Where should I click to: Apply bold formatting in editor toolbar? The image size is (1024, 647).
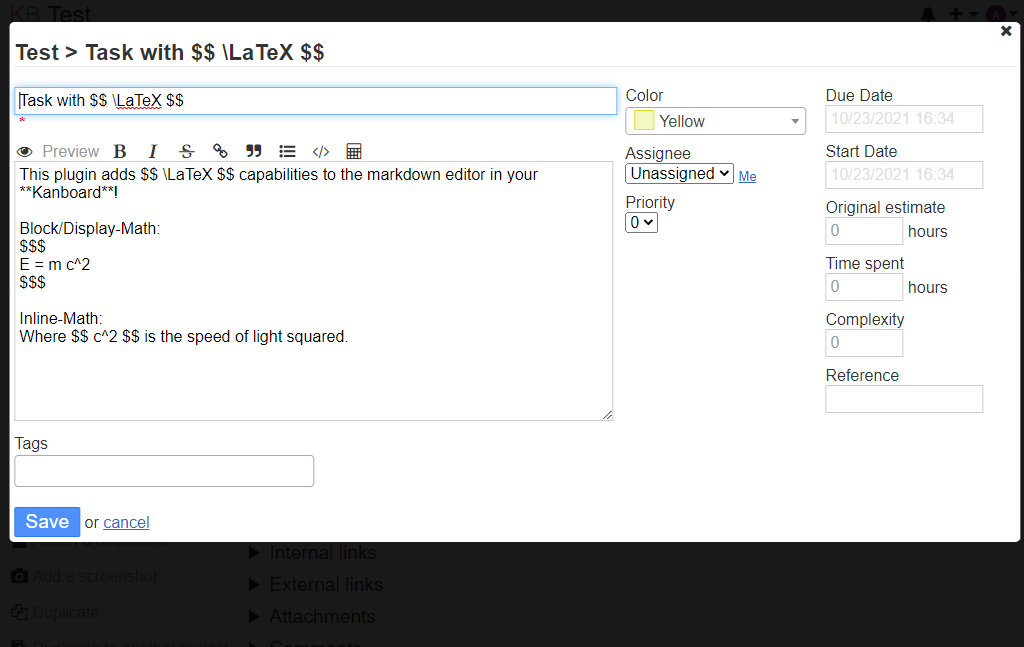click(120, 151)
